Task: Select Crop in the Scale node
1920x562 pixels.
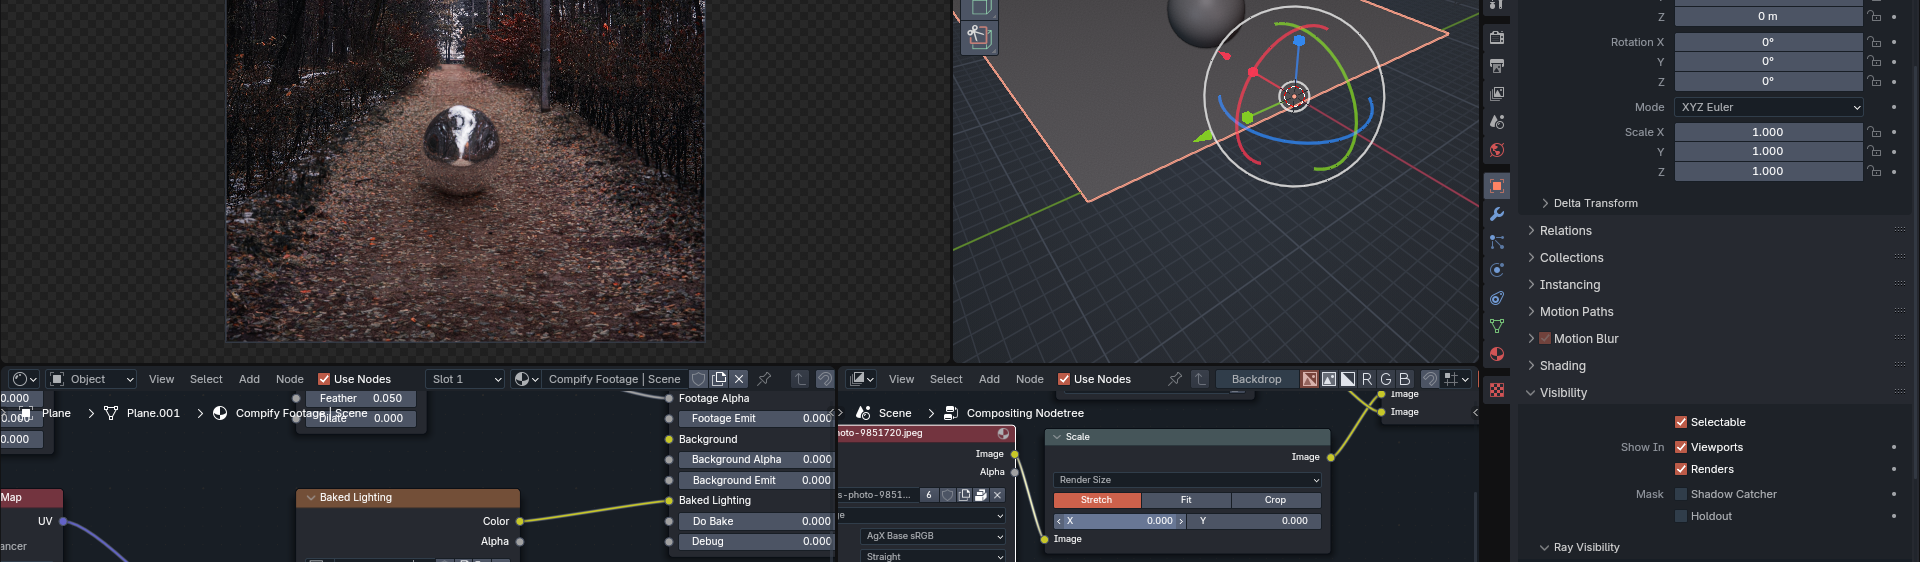Action: pyautogui.click(x=1276, y=500)
